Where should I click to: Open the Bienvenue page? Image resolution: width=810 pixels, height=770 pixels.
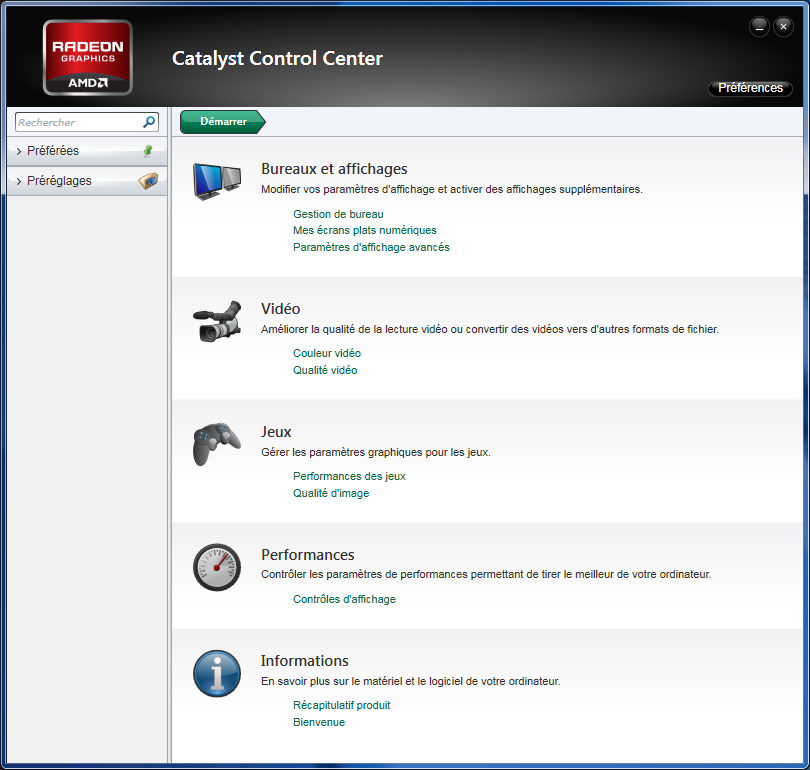tap(319, 722)
